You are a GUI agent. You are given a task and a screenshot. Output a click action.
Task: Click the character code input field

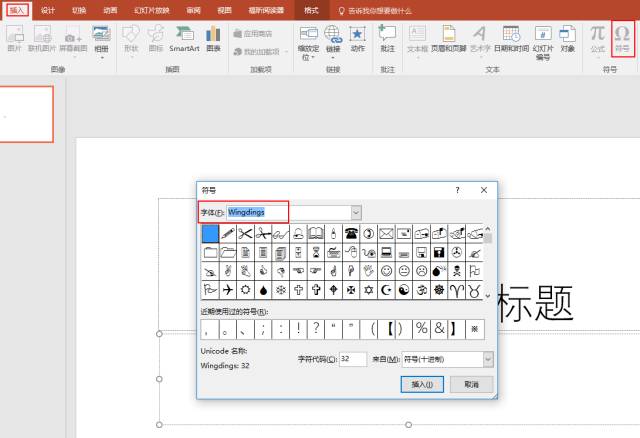click(x=353, y=359)
